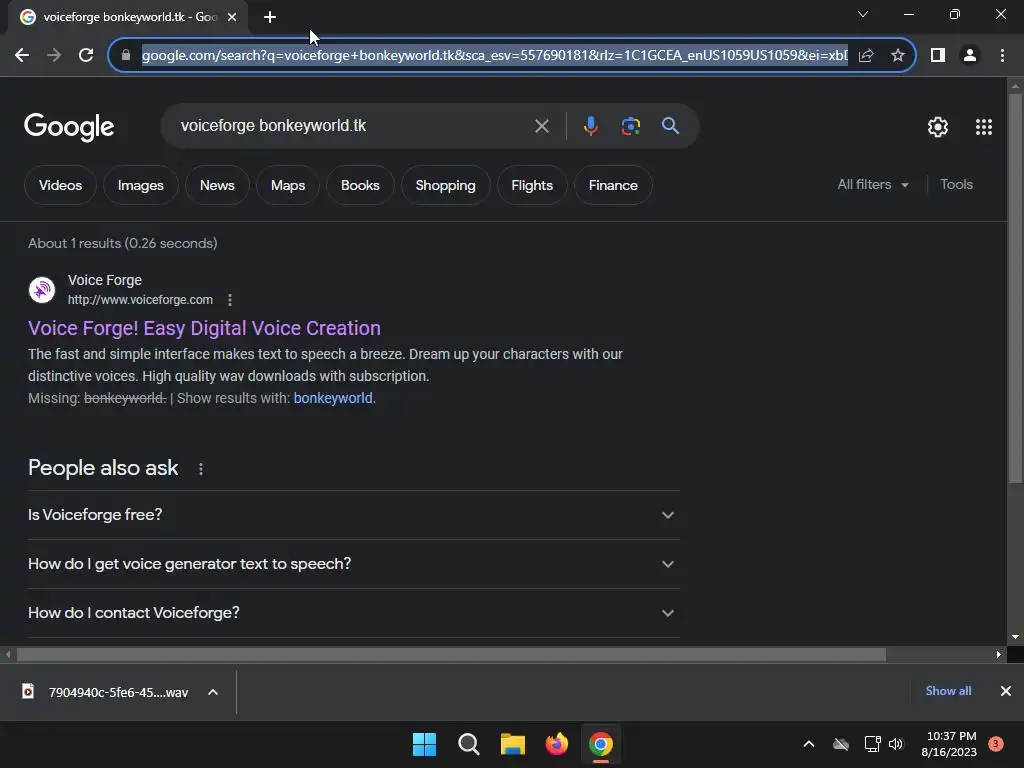Filter results by Videos
This screenshot has width=1024, height=768.
pyautogui.click(x=60, y=185)
